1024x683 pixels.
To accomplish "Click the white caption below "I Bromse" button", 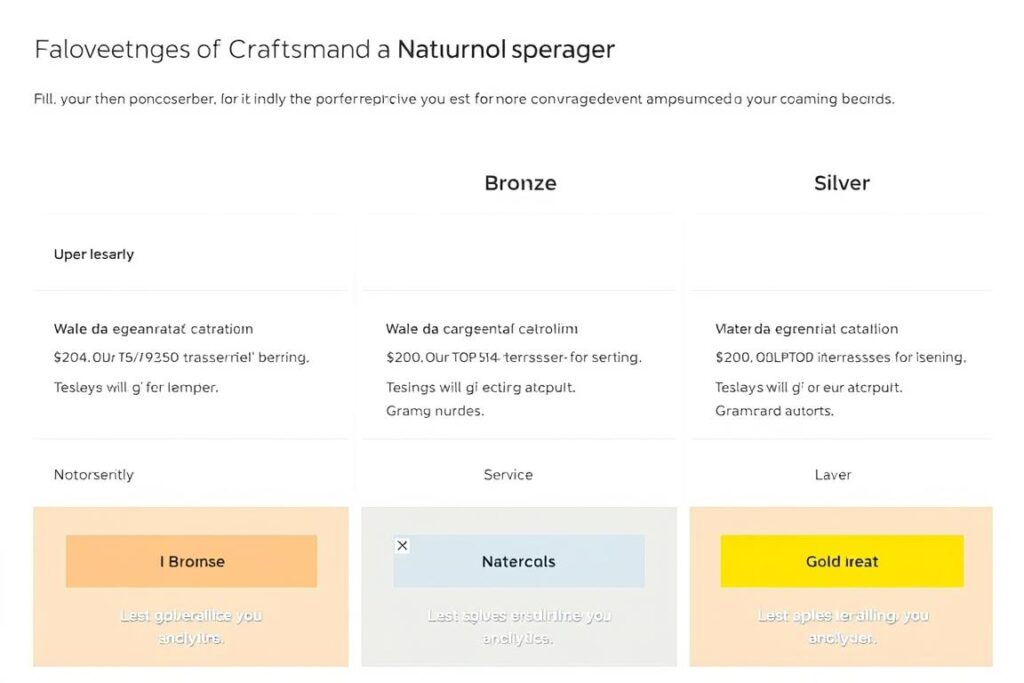I will (191, 626).
